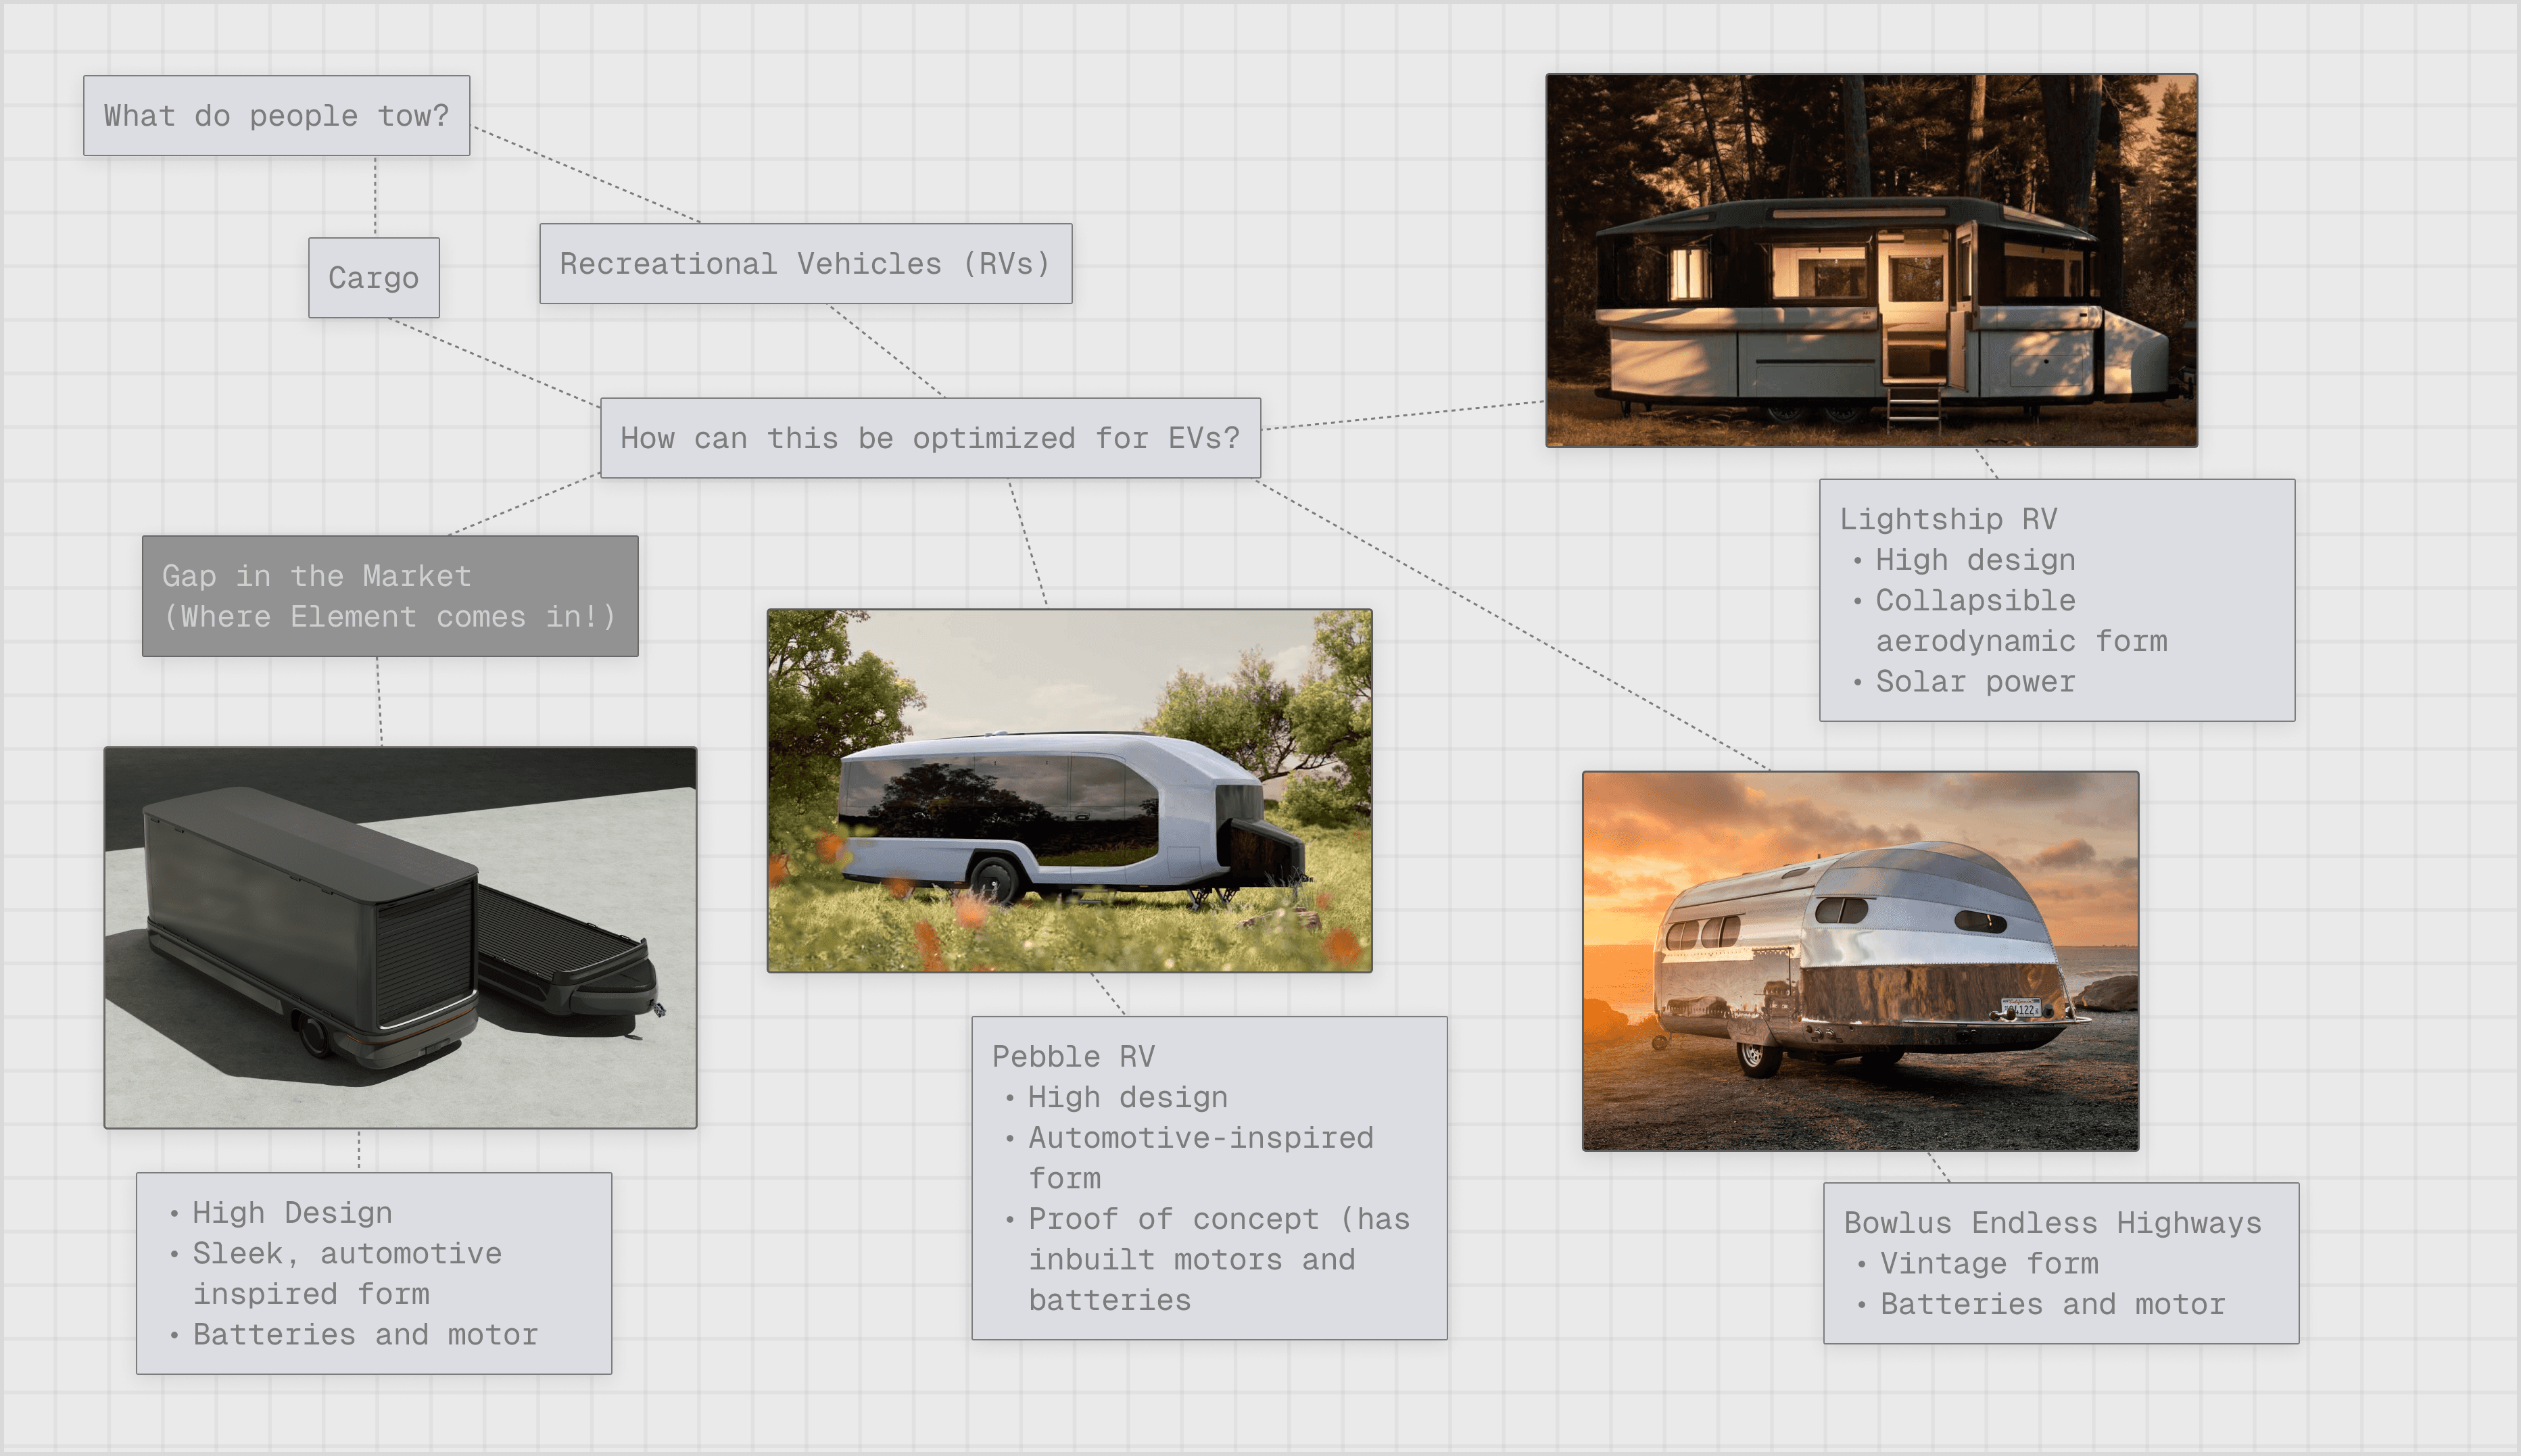This screenshot has width=2521, height=1456.
Task: Click 'How can this be optimized for EVs?' box
Action: point(929,438)
